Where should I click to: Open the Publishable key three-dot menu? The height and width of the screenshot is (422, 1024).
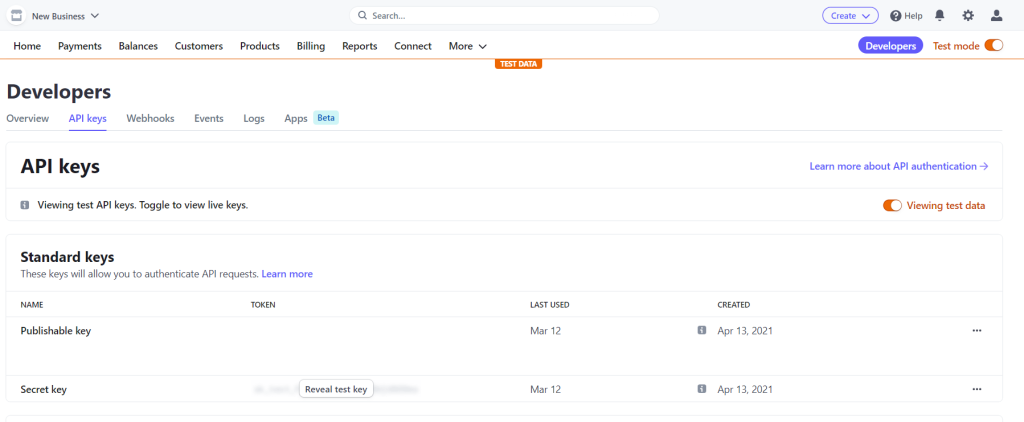(x=977, y=331)
